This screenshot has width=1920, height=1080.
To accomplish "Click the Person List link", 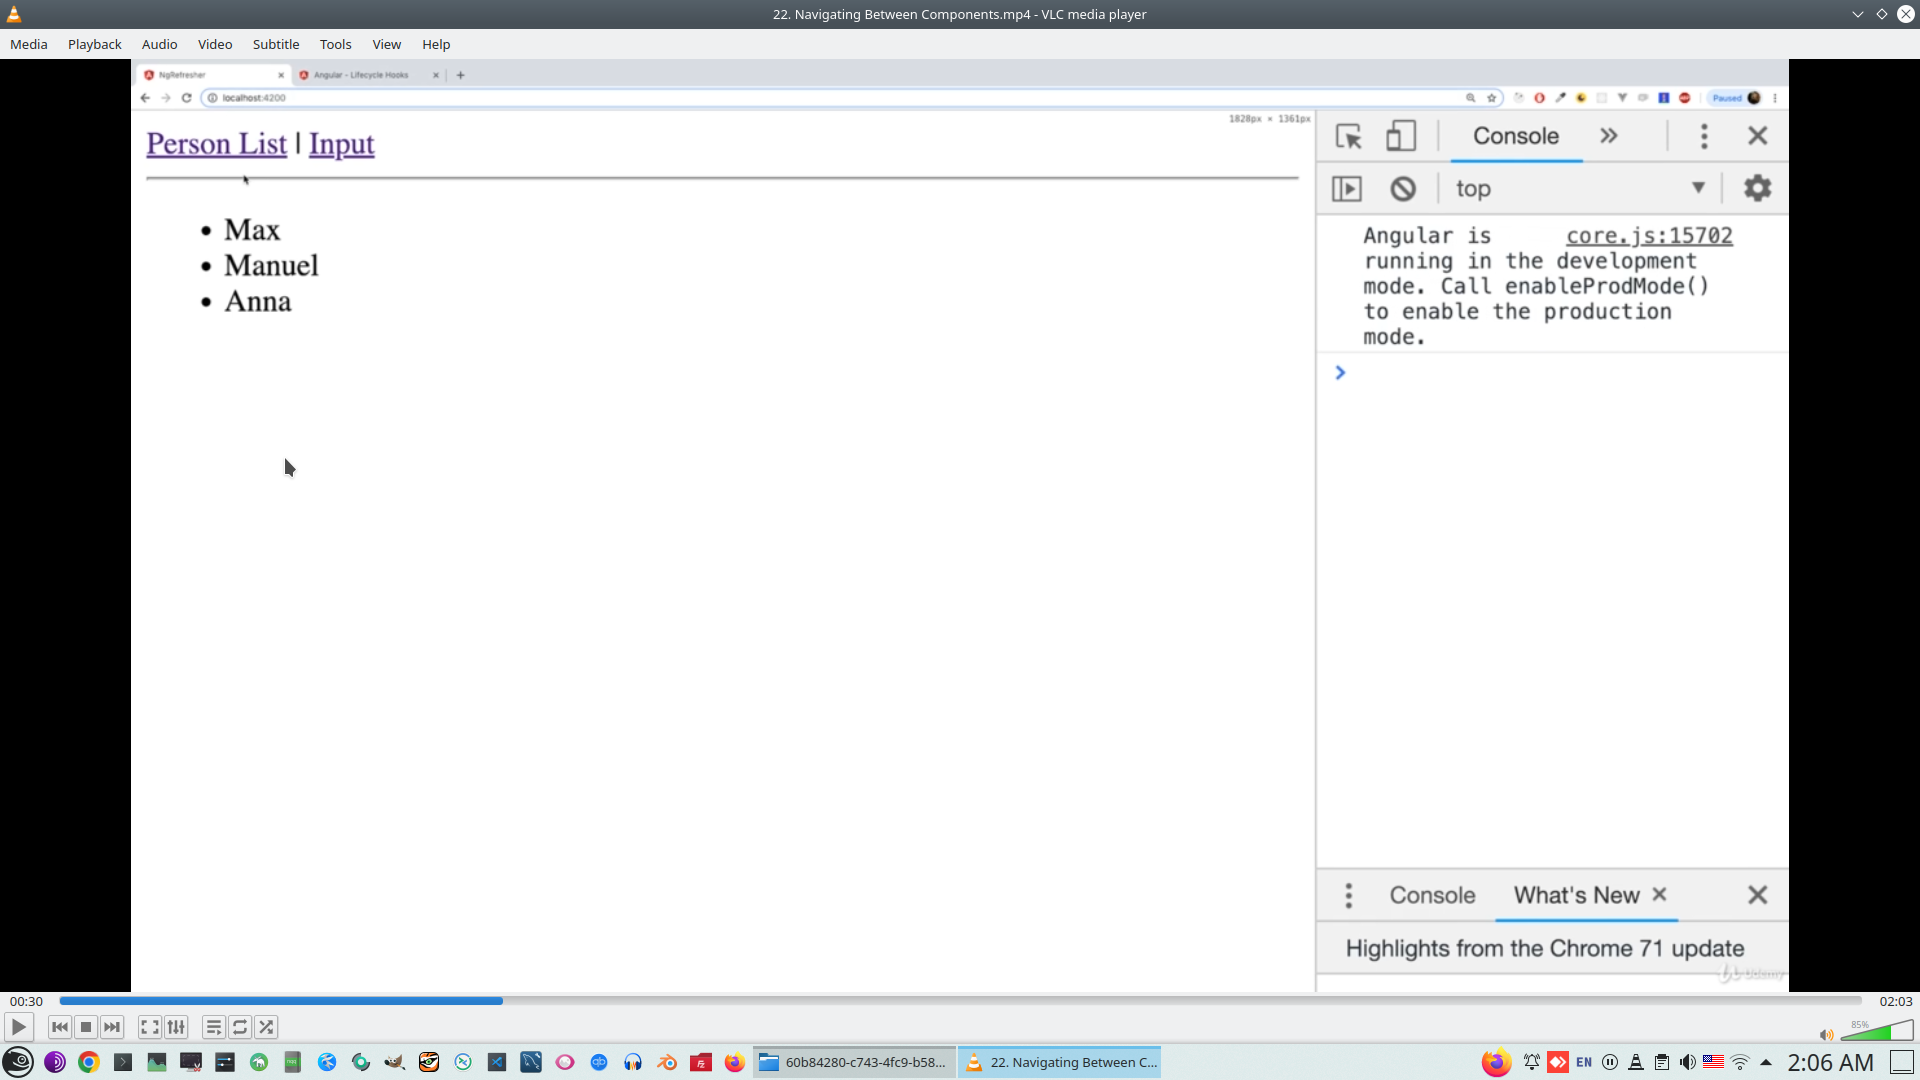I will 216,144.
